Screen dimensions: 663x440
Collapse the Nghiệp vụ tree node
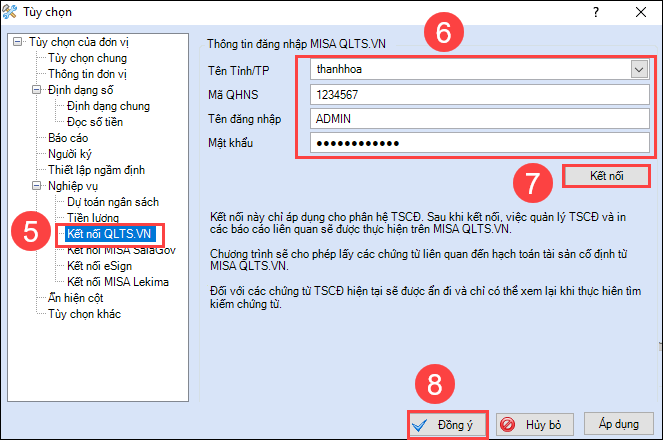pos(37,186)
